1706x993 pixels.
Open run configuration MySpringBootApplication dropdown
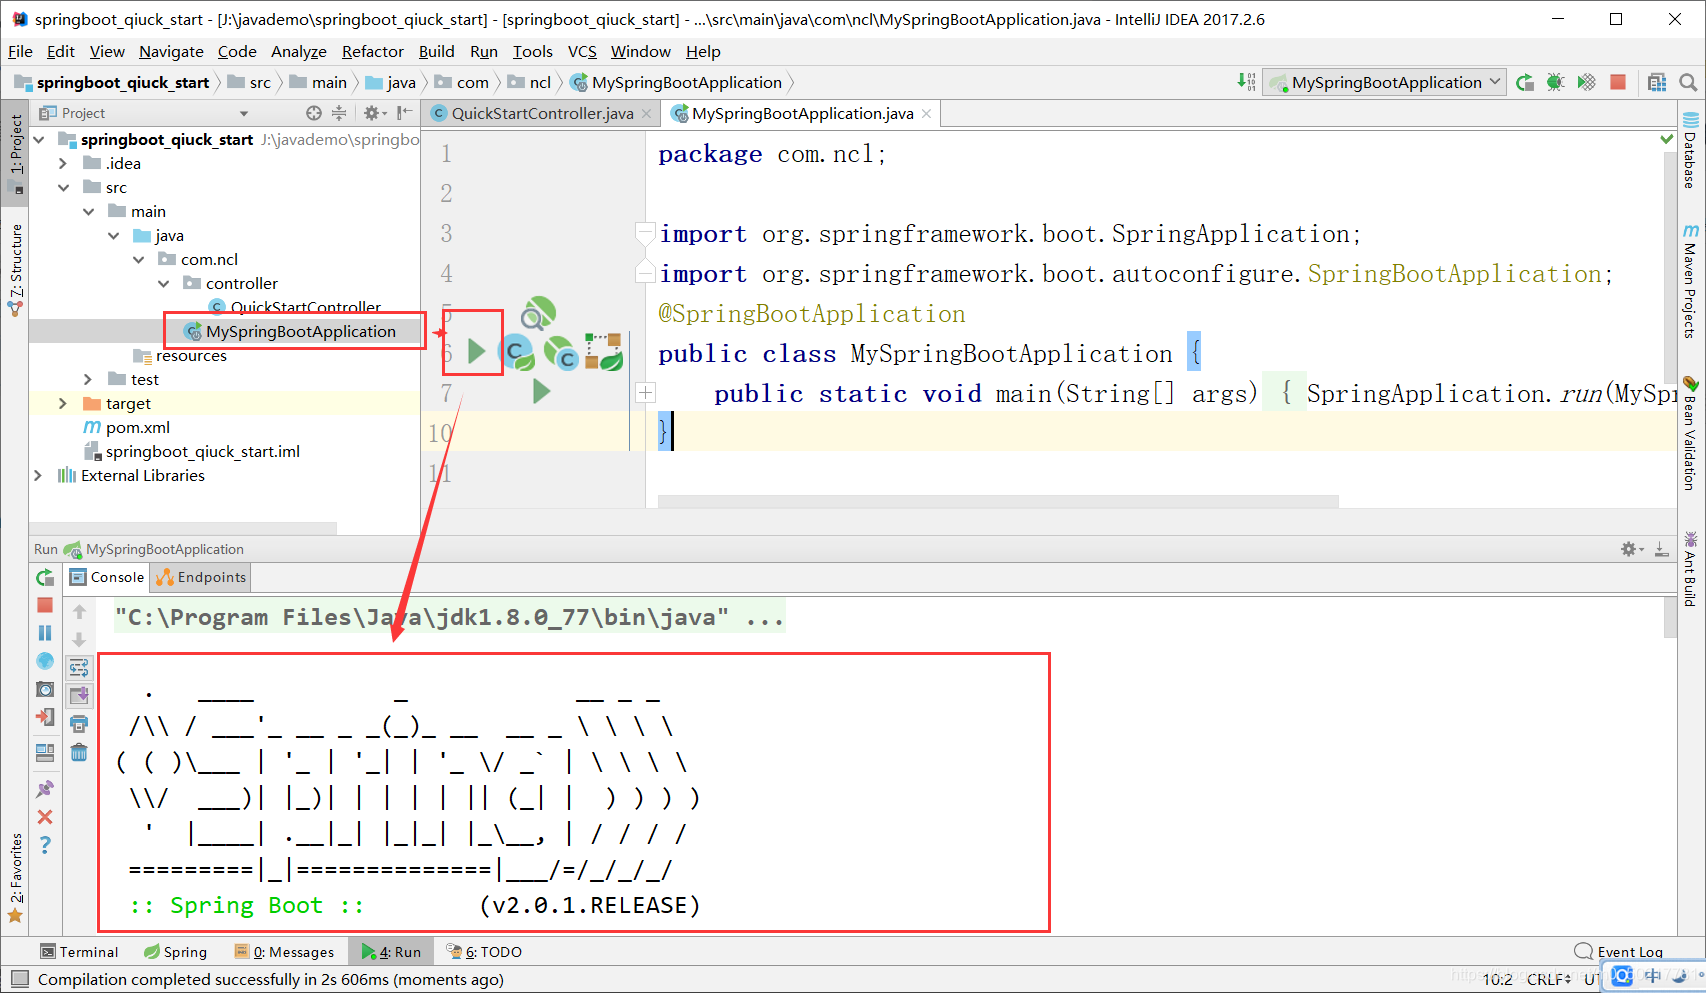pyautogui.click(x=1385, y=82)
